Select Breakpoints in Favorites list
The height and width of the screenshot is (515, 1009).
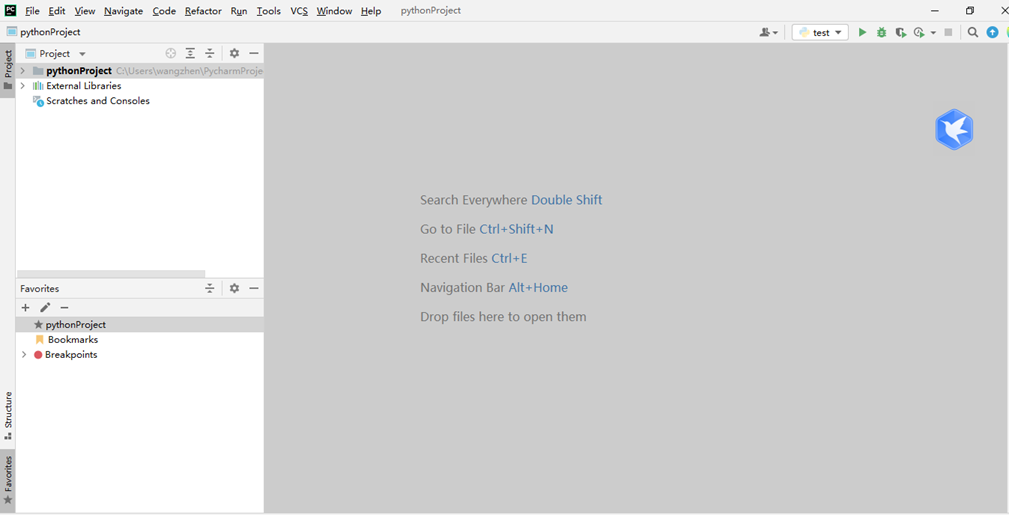tap(71, 355)
